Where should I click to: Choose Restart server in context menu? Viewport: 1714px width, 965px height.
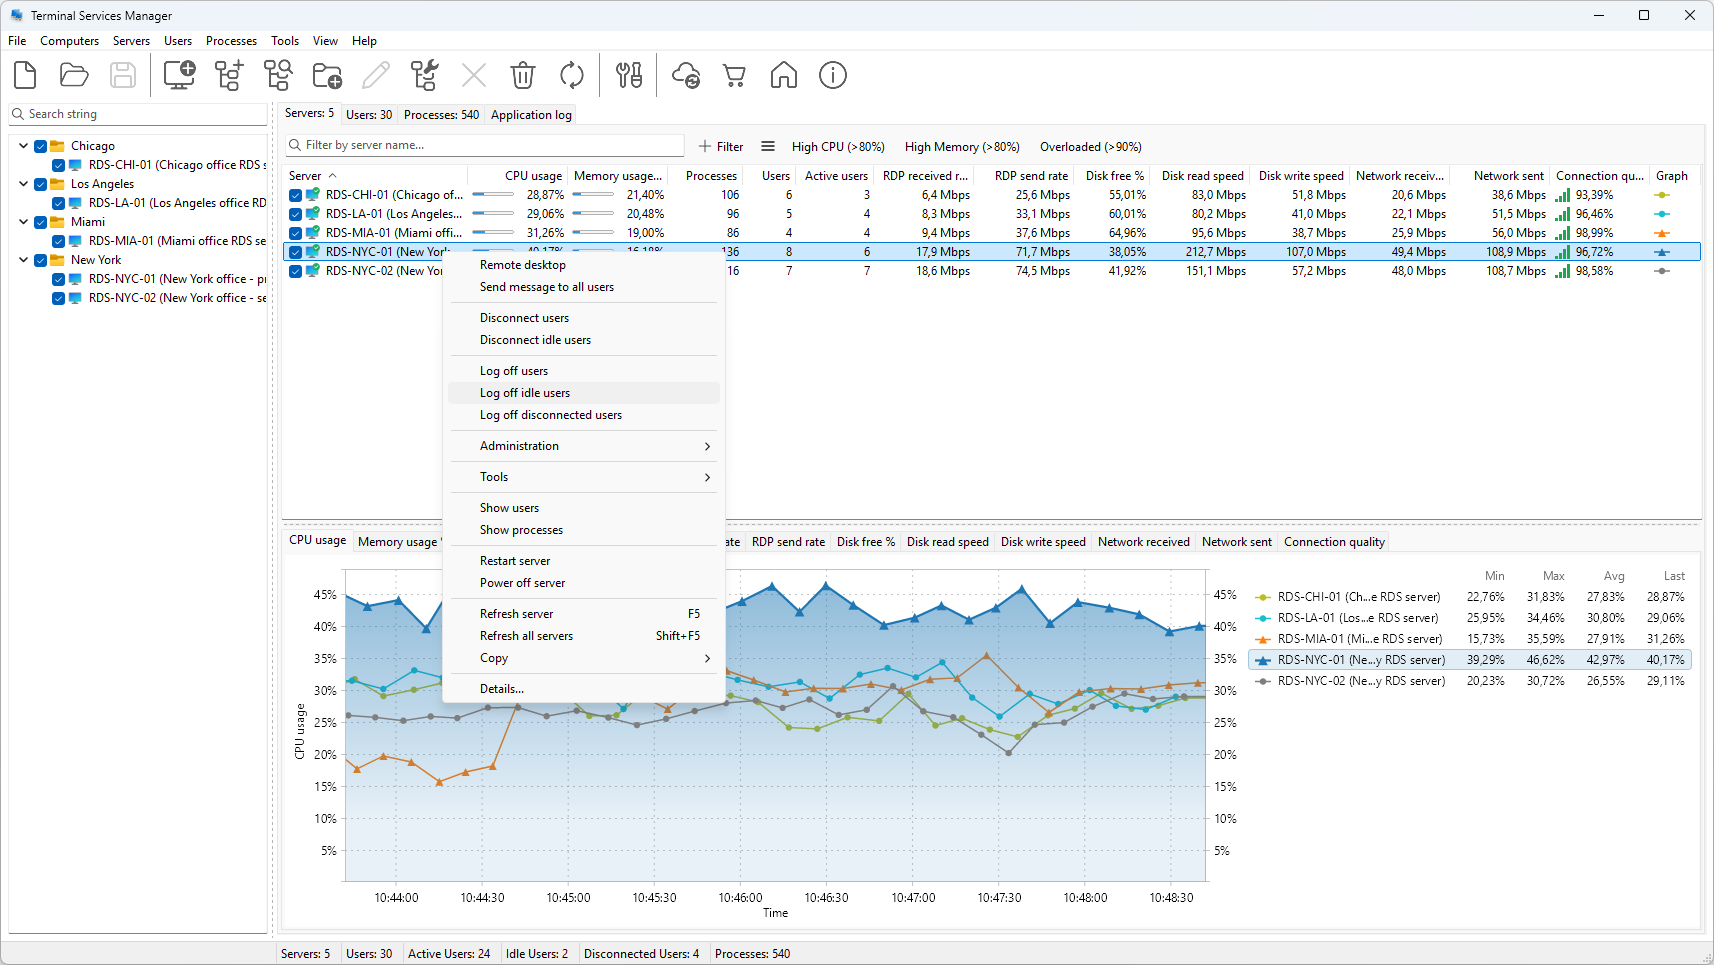(x=584, y=561)
